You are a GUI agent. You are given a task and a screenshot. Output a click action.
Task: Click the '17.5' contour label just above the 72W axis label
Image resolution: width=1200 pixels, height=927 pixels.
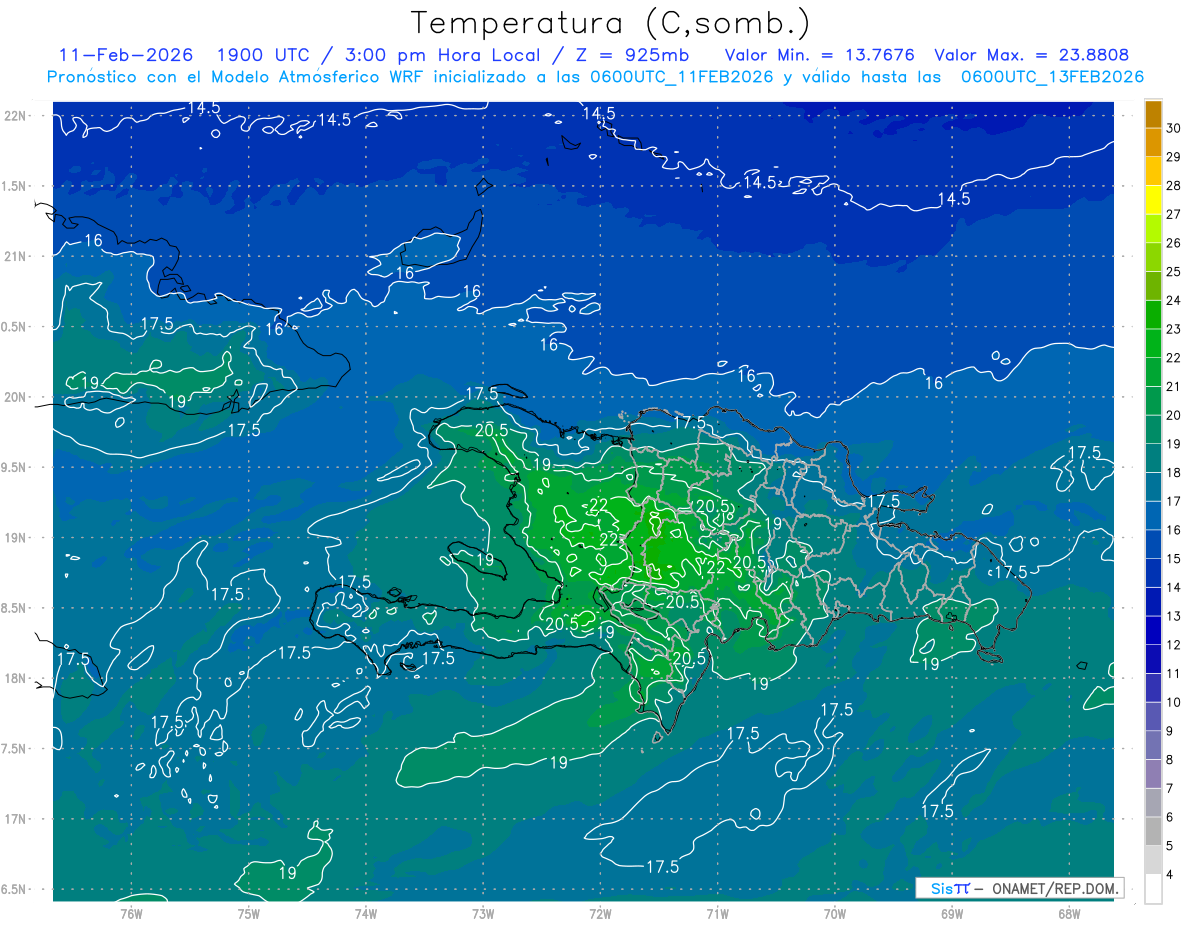[662, 866]
